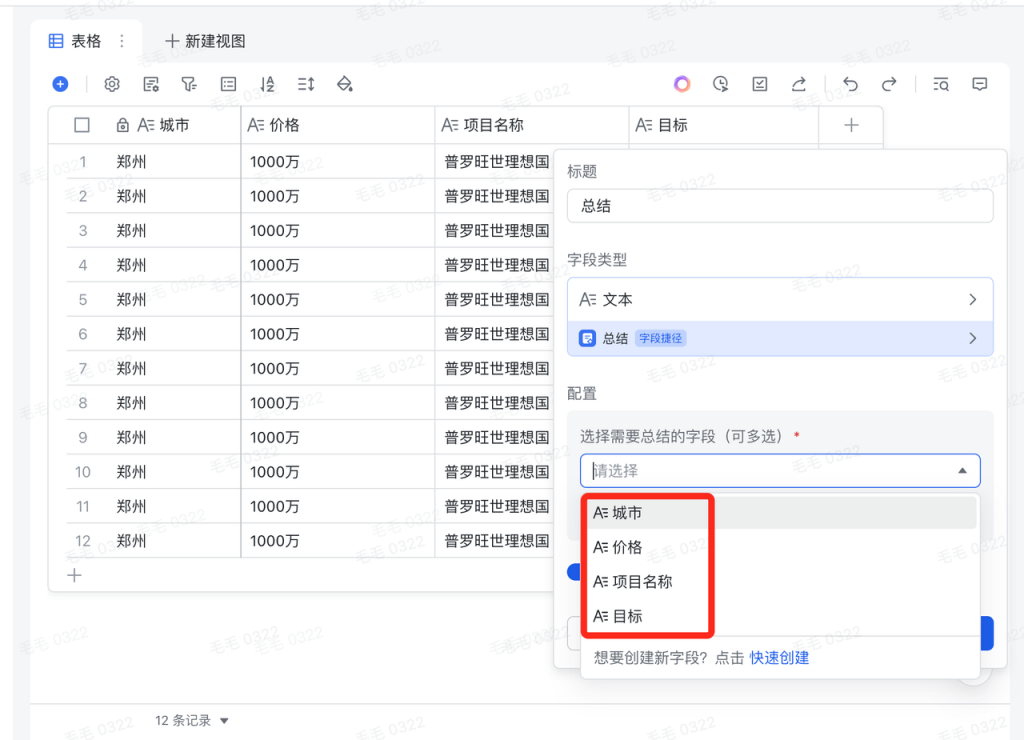This screenshot has width=1024, height=740.
Task: Open the fill color paint bucket icon
Action: (x=345, y=84)
